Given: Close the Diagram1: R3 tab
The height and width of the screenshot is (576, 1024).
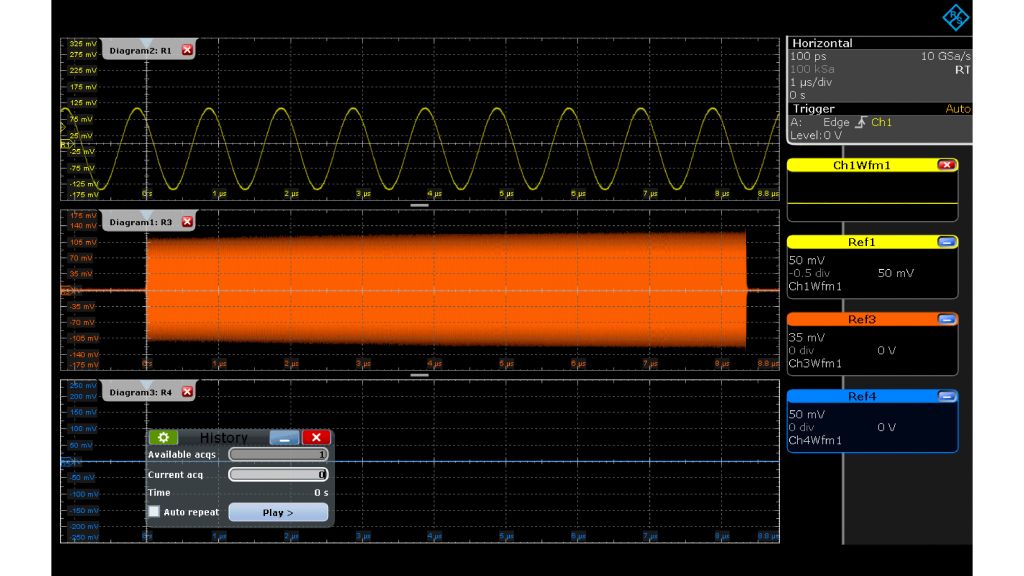Looking at the screenshot, I should coord(187,221).
